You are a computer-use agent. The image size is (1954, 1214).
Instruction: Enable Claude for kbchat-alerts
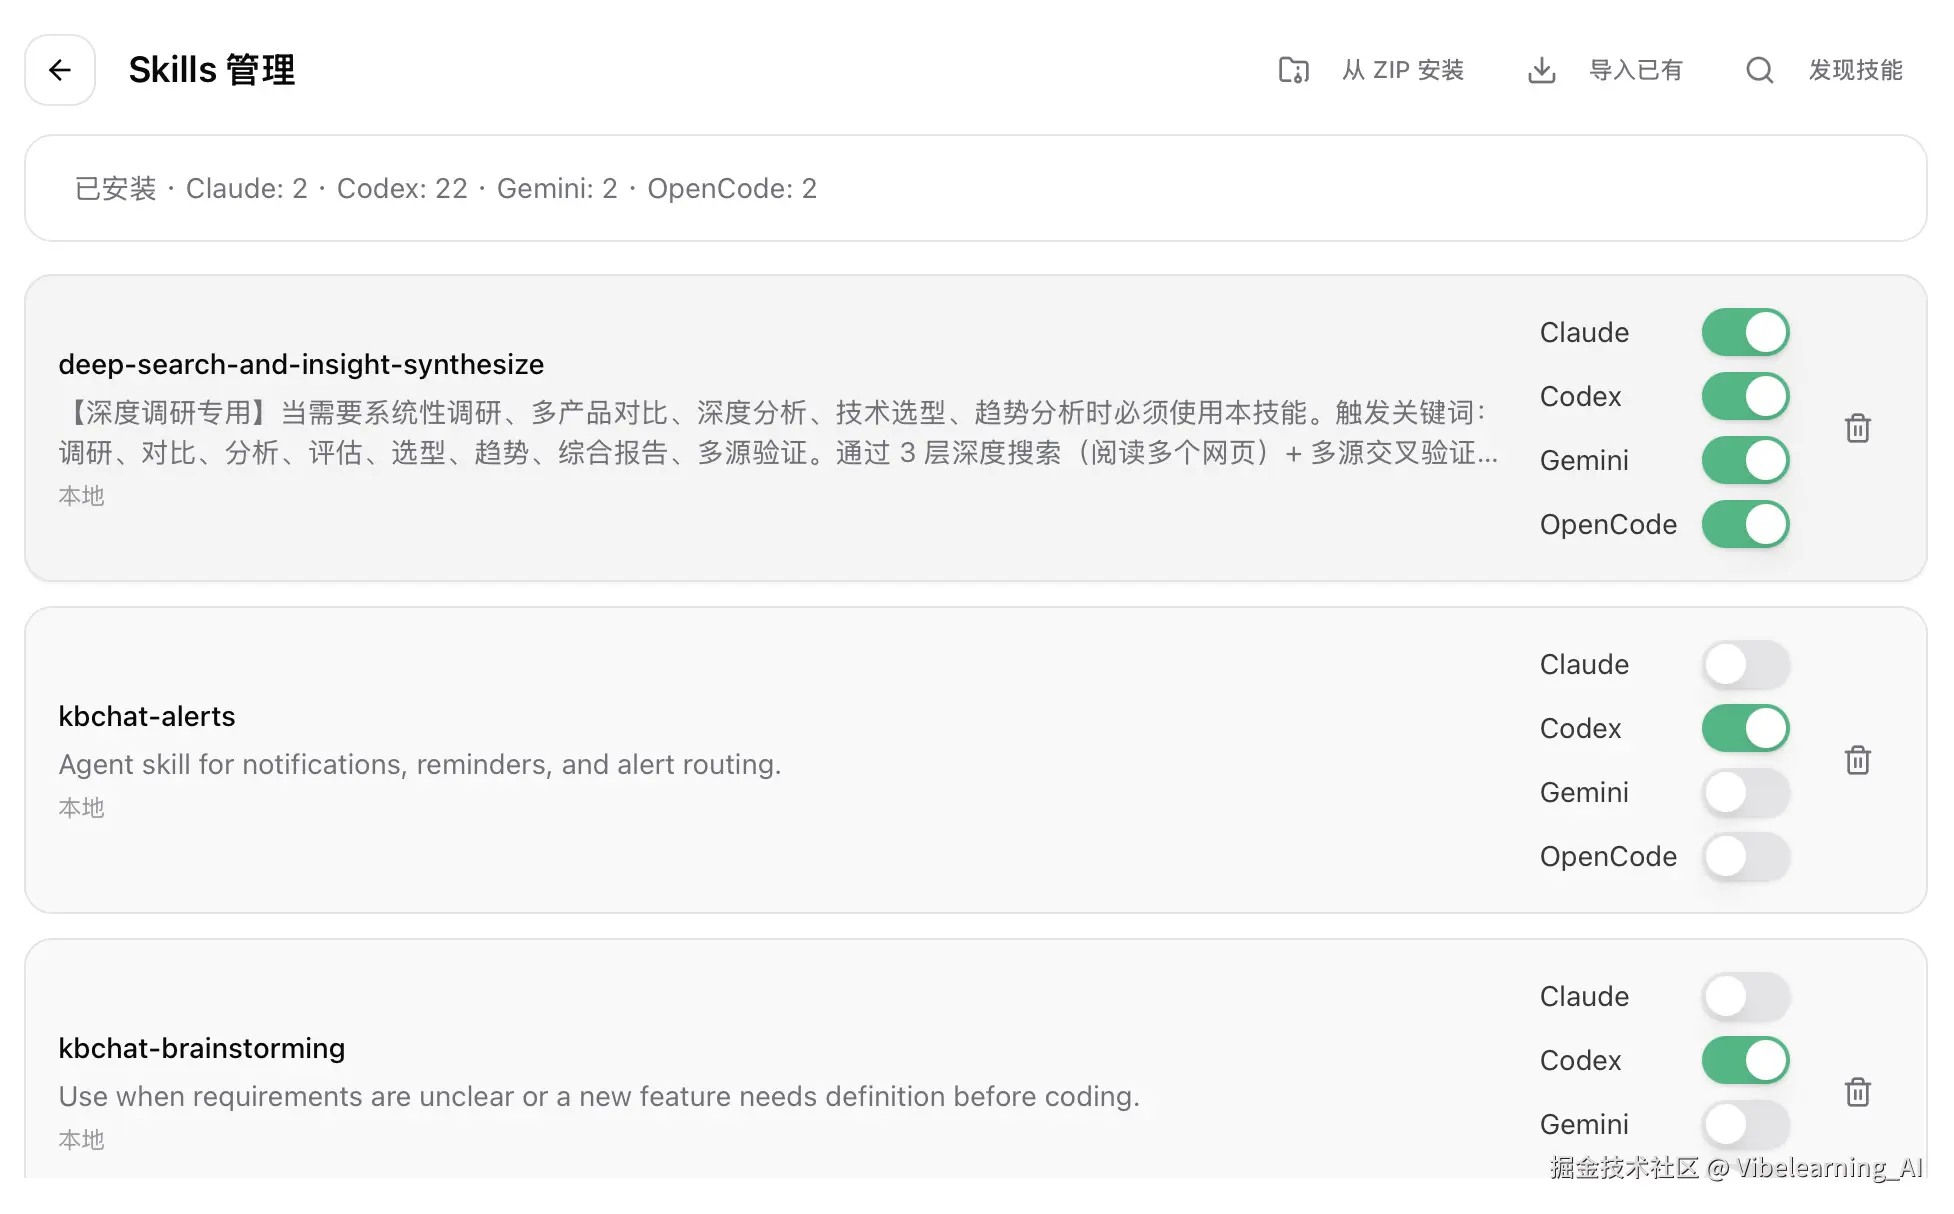1745,664
